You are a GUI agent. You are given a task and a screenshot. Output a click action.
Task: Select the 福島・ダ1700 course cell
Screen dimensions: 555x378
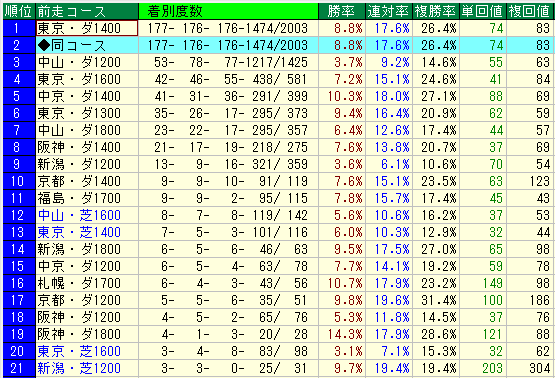click(87, 198)
